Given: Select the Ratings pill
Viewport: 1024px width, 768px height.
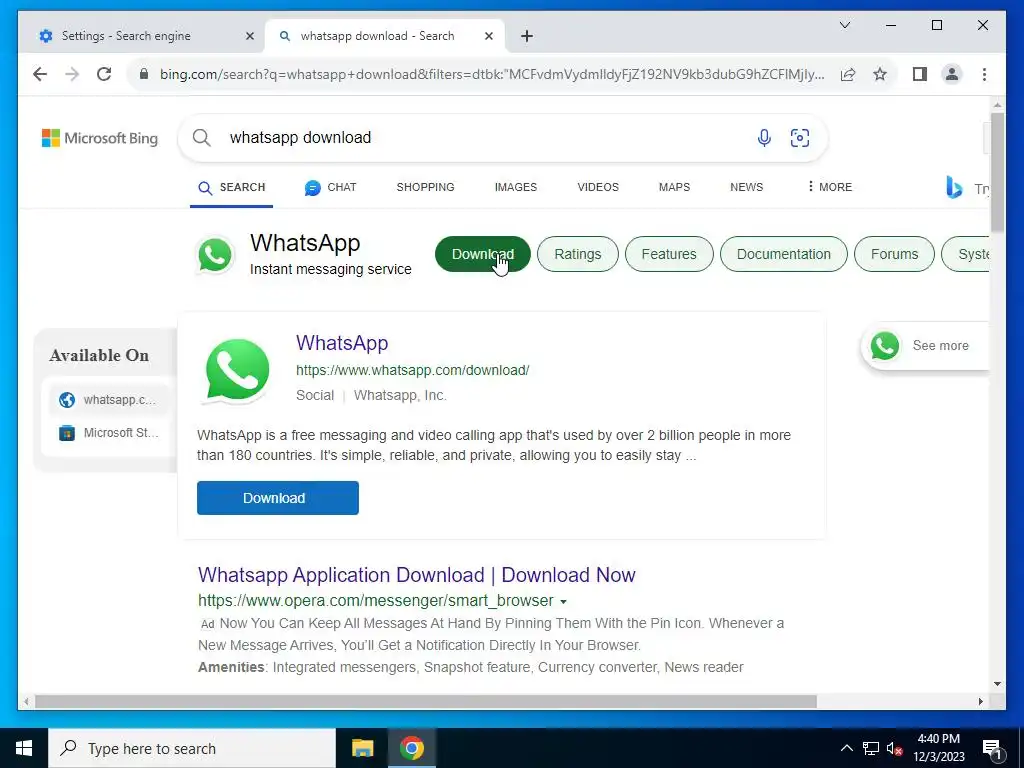Looking at the screenshot, I should [x=577, y=254].
